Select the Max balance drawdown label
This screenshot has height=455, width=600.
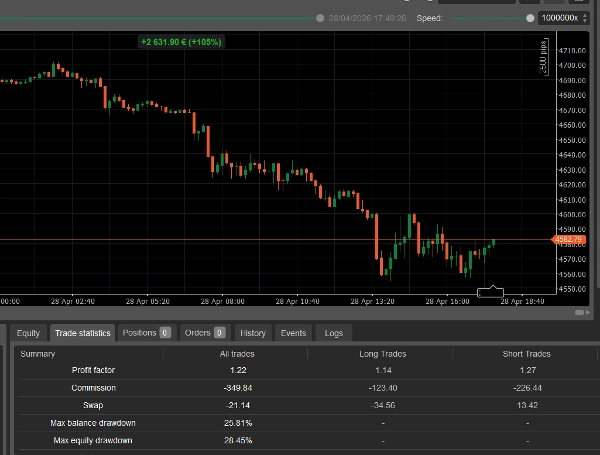(x=93, y=423)
